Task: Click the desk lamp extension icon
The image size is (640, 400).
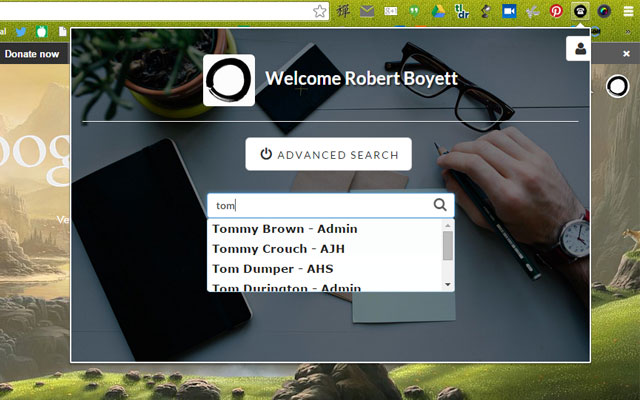Action: pos(485,11)
